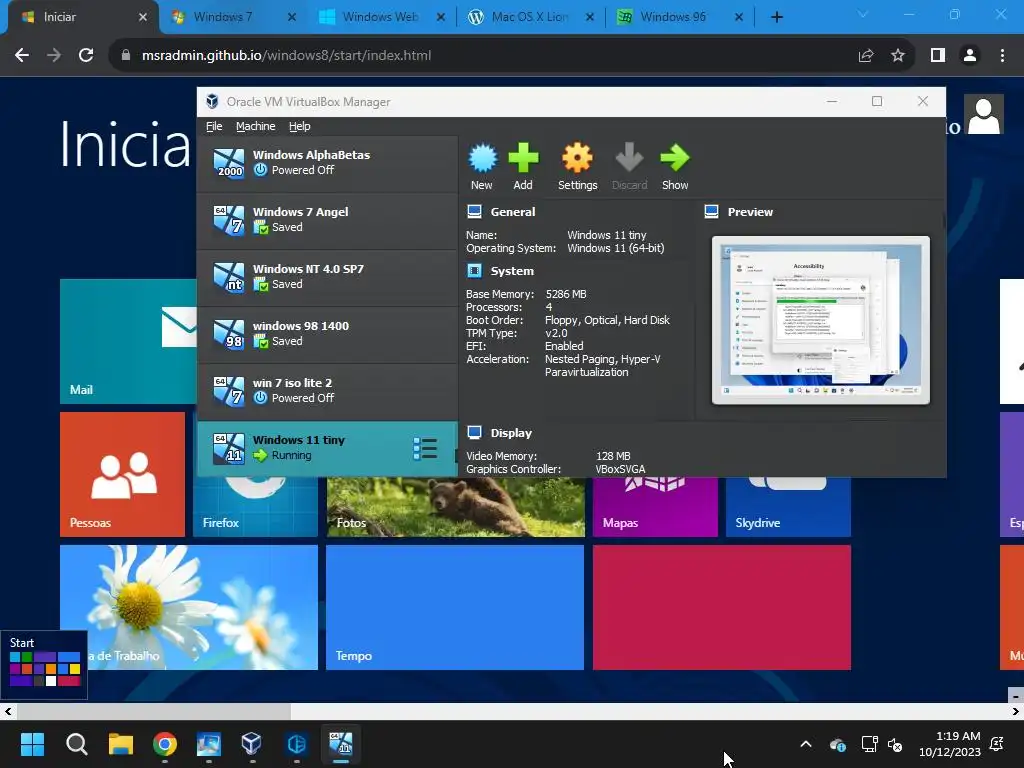Select the win 7 iso lite 2 VM
This screenshot has width=1024, height=768.
(x=327, y=391)
